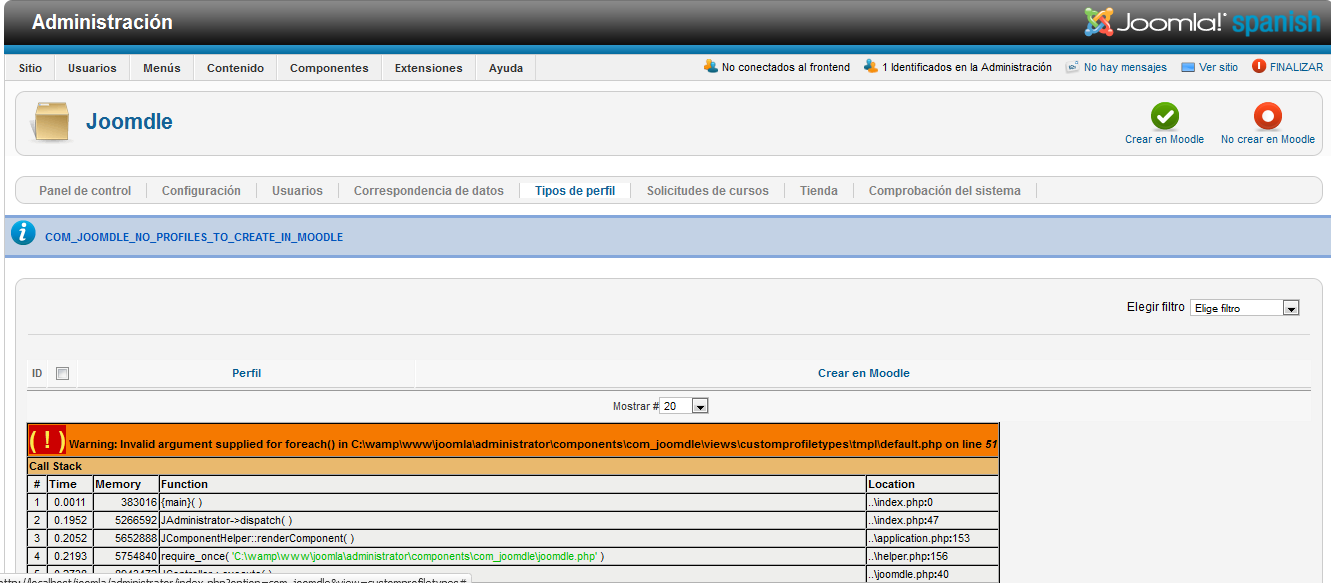Switch to Comprobación del sistema tab
Screen dimensions: 1331x583
tap(944, 190)
